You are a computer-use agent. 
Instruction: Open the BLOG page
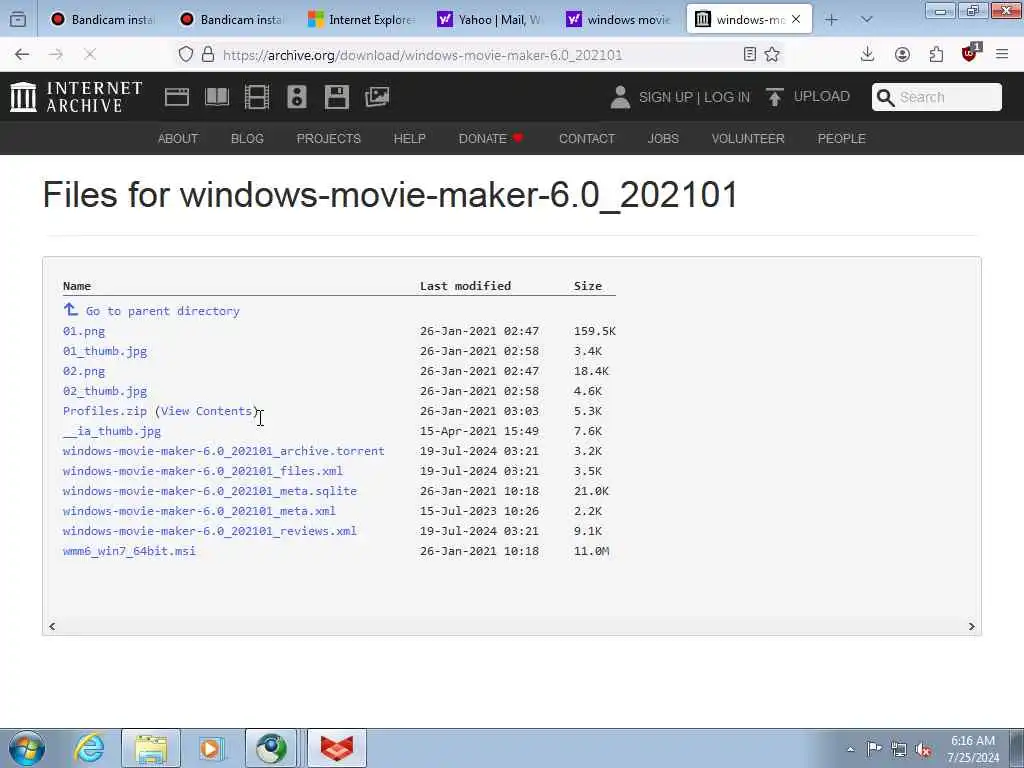247,138
